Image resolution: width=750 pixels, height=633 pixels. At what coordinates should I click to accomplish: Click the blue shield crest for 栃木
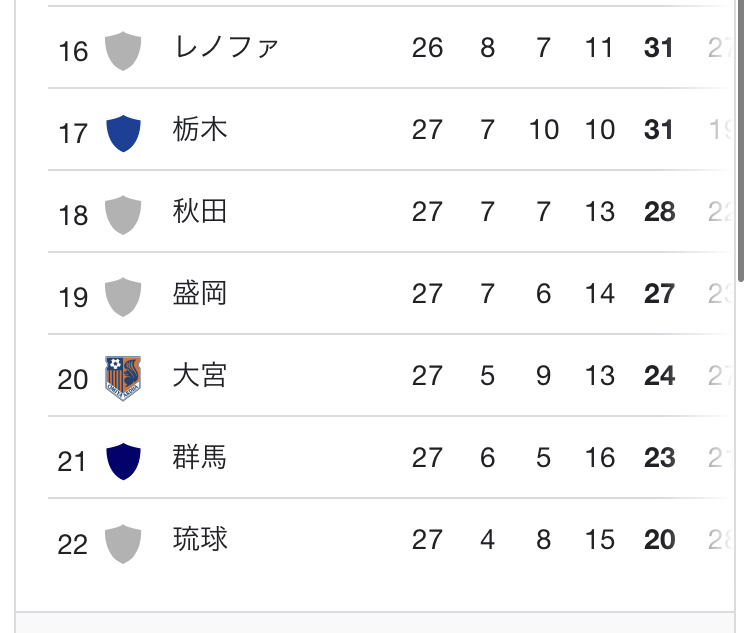(123, 132)
